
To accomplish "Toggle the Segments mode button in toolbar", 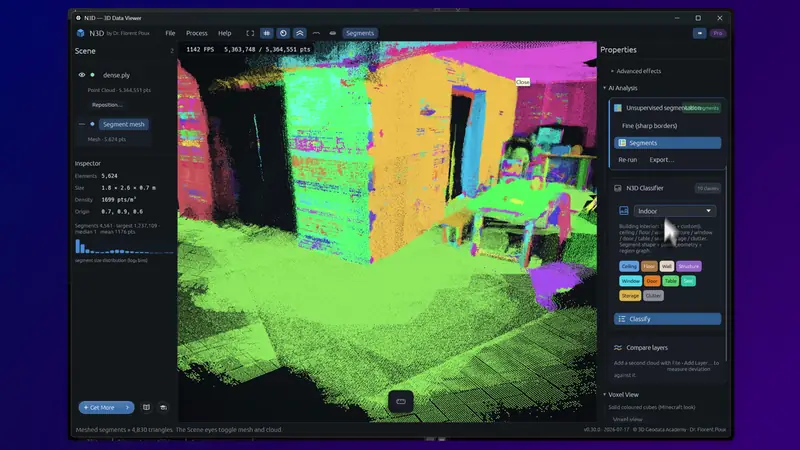I will (360, 33).
